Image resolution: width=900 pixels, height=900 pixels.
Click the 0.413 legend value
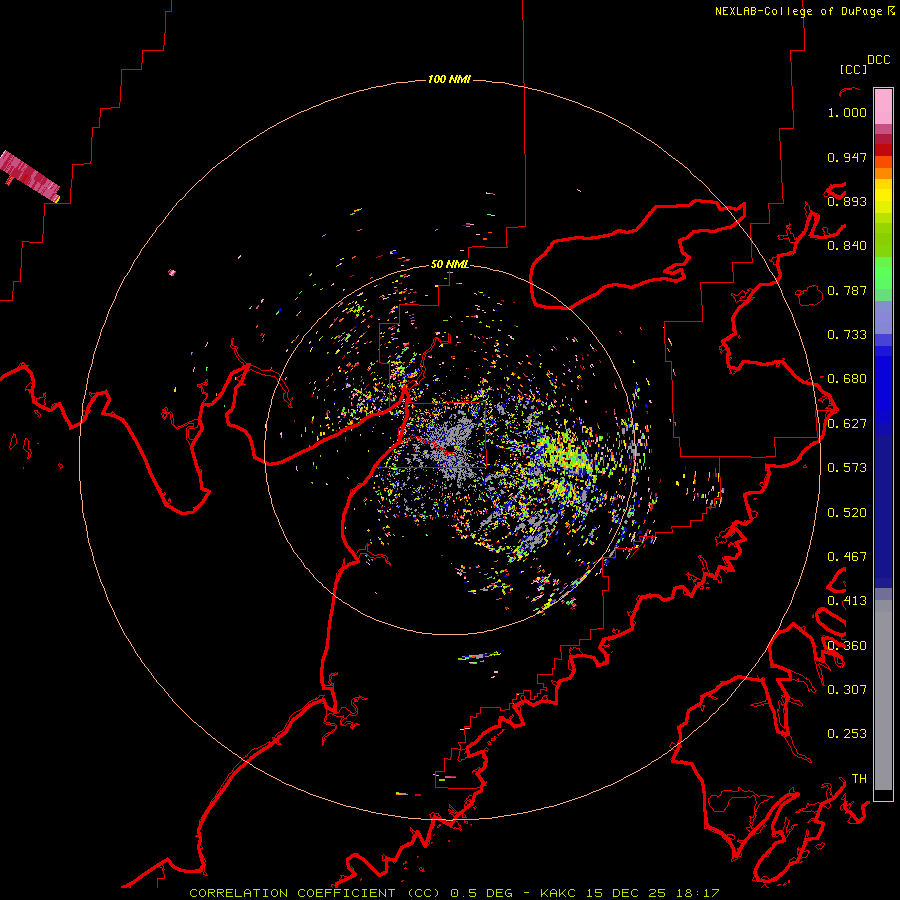pyautogui.click(x=847, y=601)
